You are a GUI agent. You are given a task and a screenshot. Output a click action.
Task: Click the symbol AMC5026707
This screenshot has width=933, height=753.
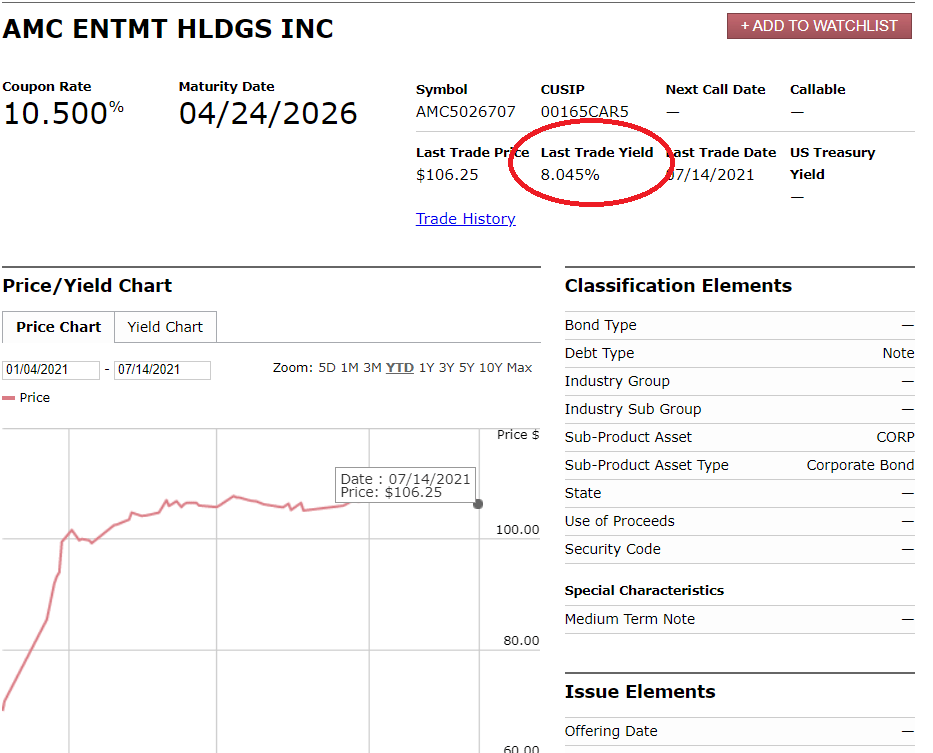tap(465, 112)
